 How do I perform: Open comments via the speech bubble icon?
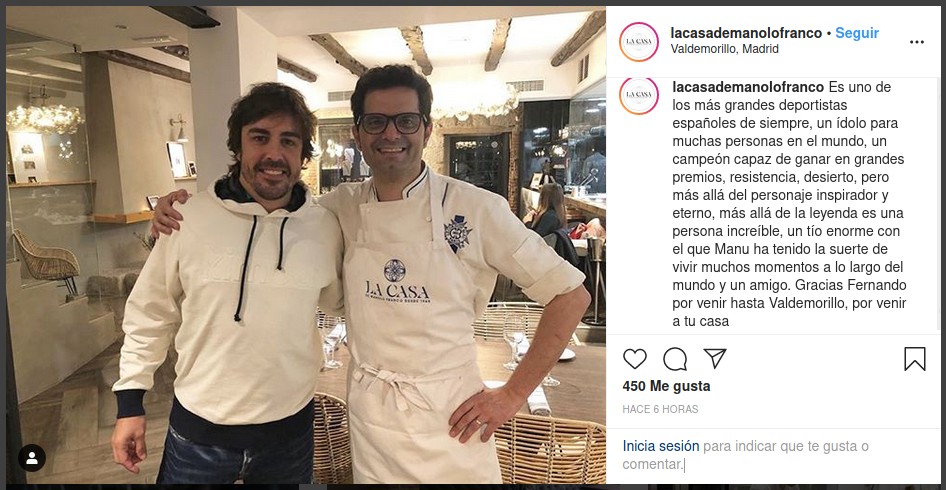[x=675, y=359]
